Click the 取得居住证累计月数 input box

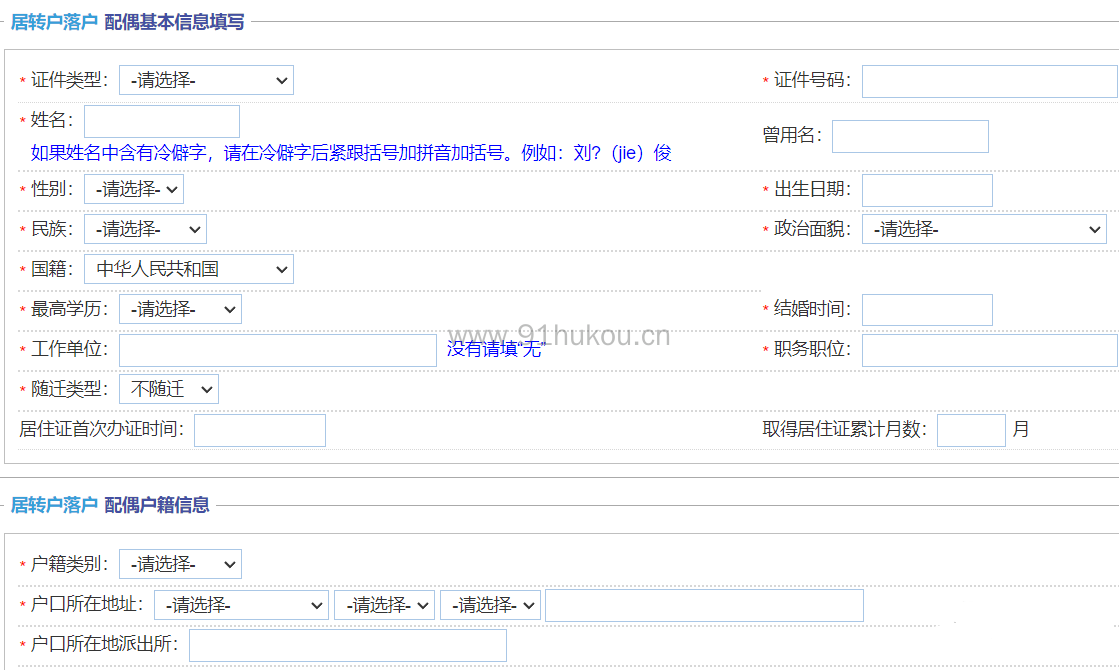(x=971, y=430)
